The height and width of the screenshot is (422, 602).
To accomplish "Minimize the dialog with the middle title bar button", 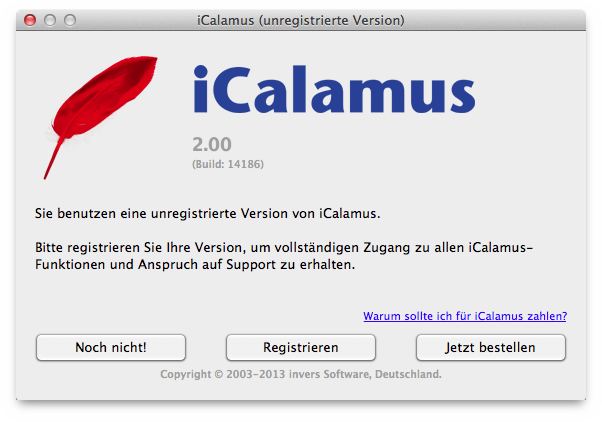I will 50,20.
